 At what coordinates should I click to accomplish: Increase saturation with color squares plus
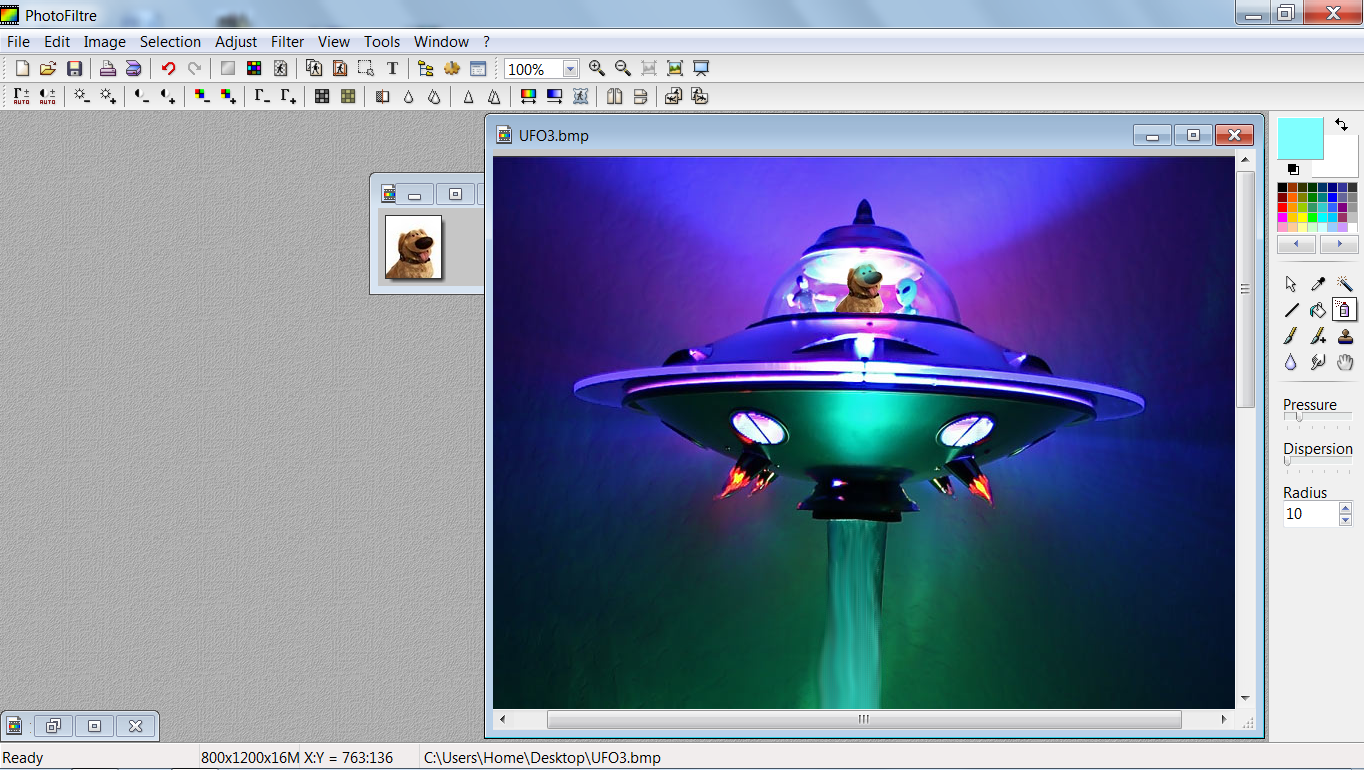(228, 96)
